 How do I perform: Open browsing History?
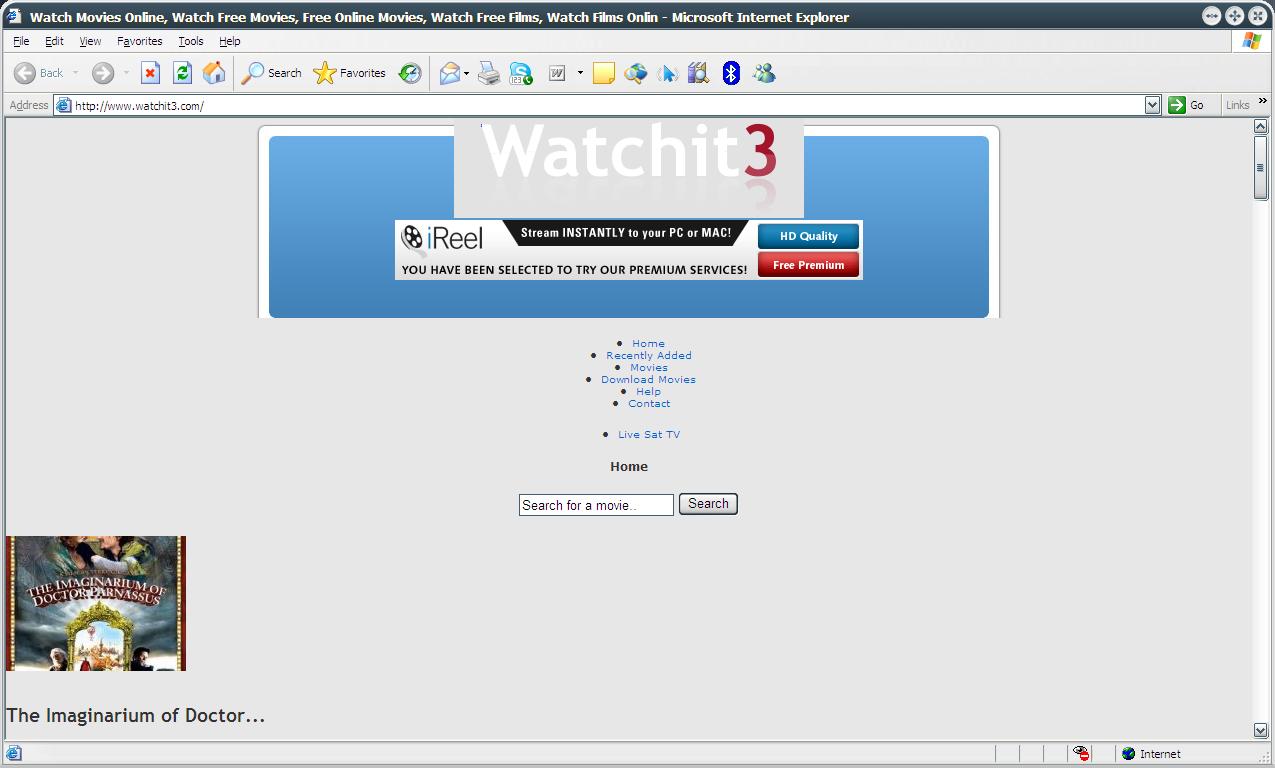click(410, 73)
